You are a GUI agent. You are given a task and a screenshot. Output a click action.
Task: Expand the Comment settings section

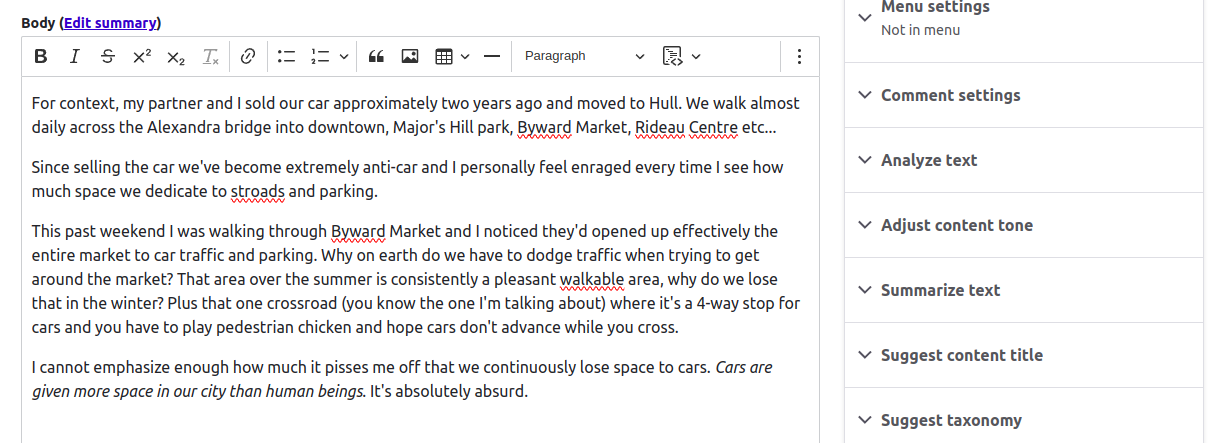[x=1024, y=95]
